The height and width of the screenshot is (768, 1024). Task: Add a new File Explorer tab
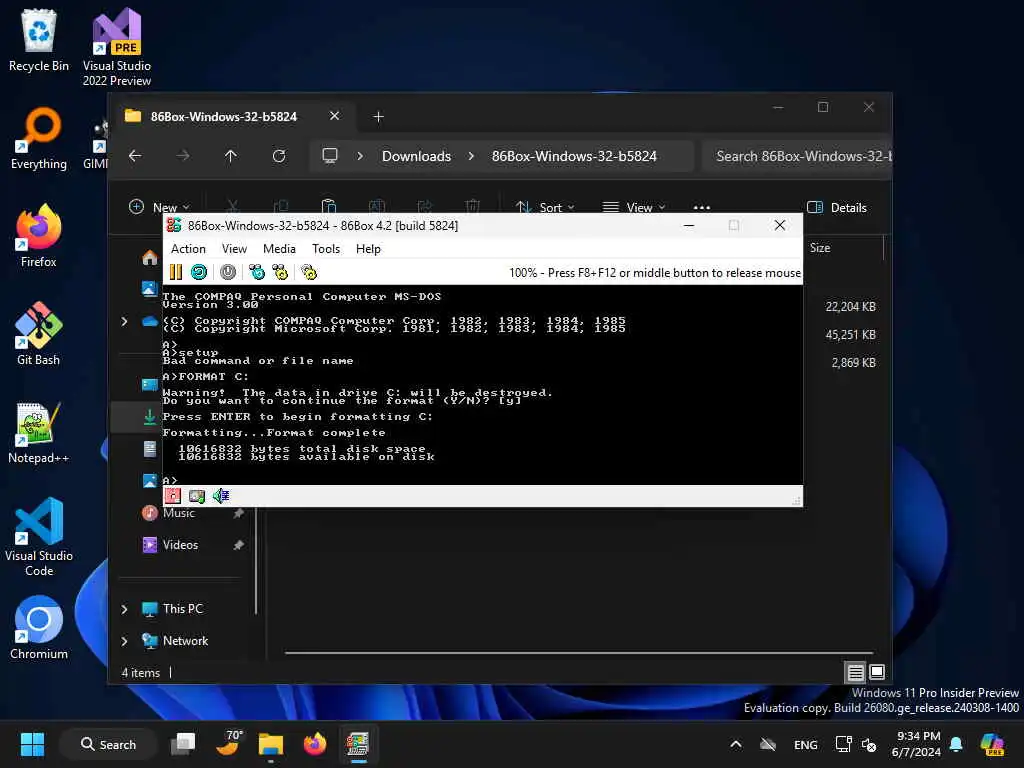tap(378, 116)
